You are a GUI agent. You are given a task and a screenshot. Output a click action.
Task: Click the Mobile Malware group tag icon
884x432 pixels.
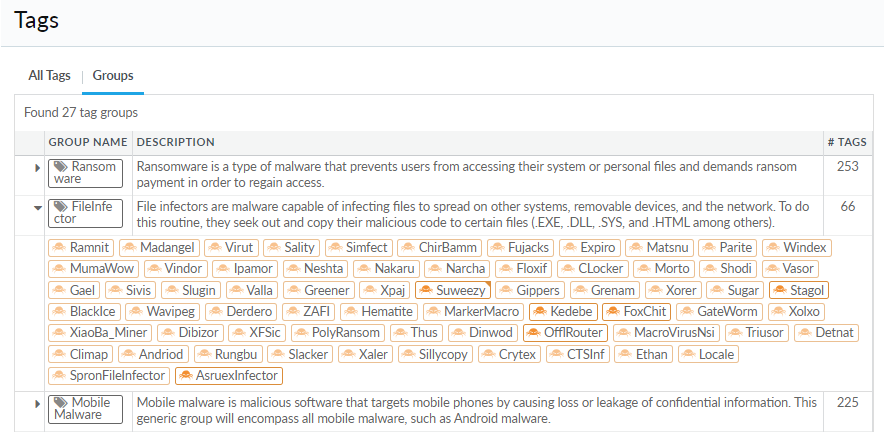[61, 403]
